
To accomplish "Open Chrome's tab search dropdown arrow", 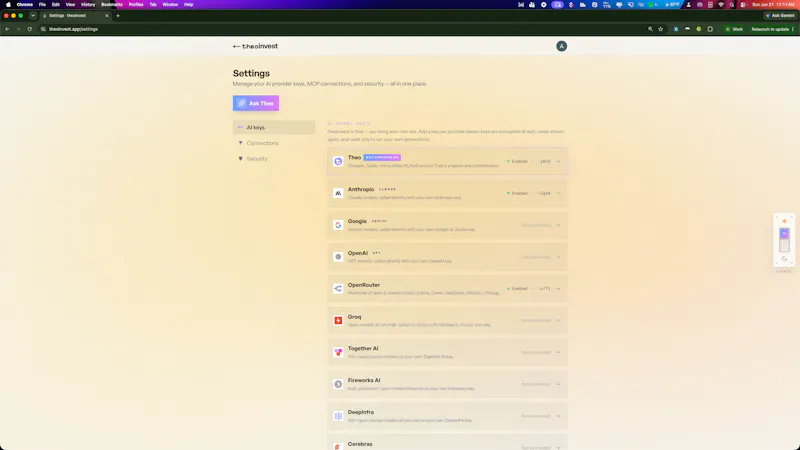I will click(33, 16).
